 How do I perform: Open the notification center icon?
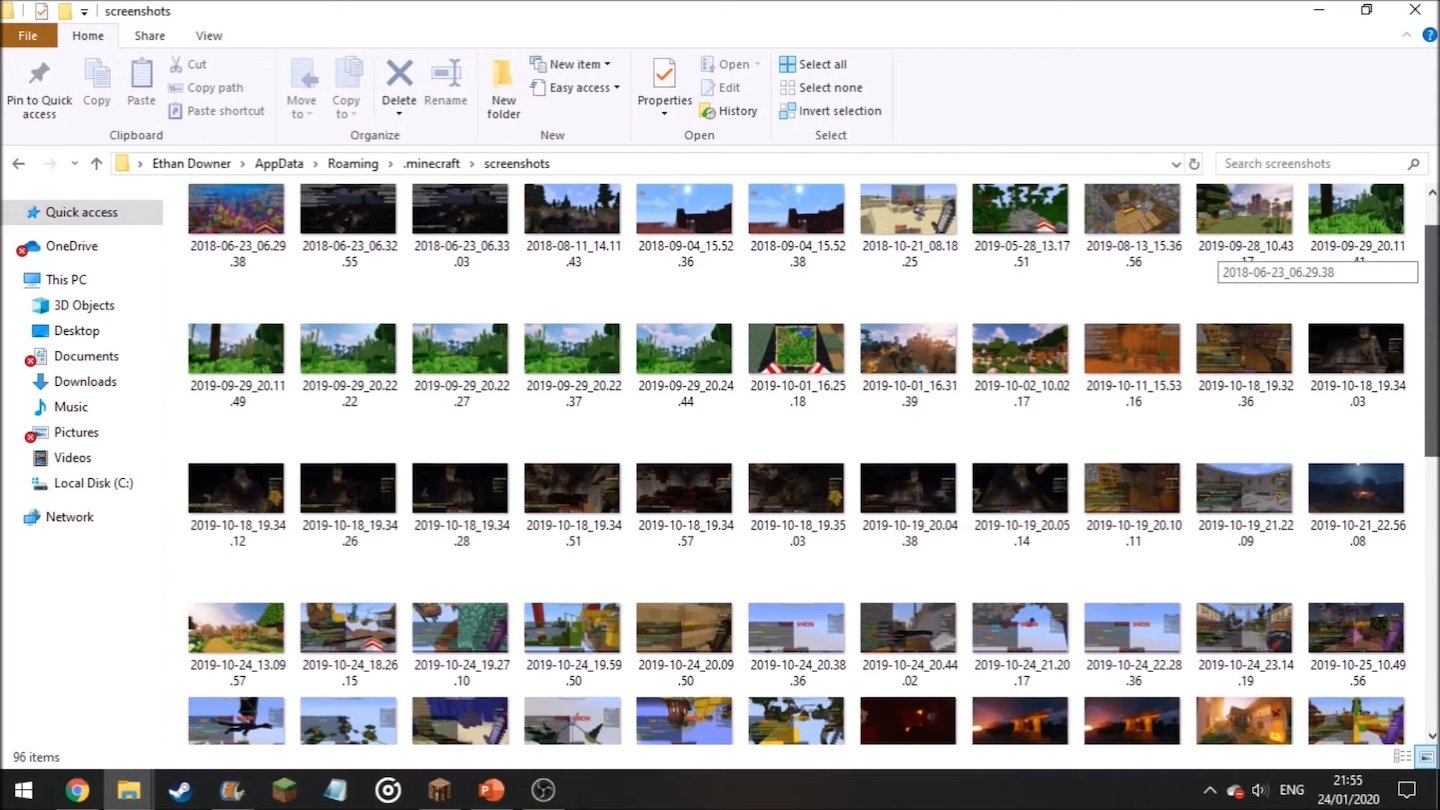coord(1406,790)
